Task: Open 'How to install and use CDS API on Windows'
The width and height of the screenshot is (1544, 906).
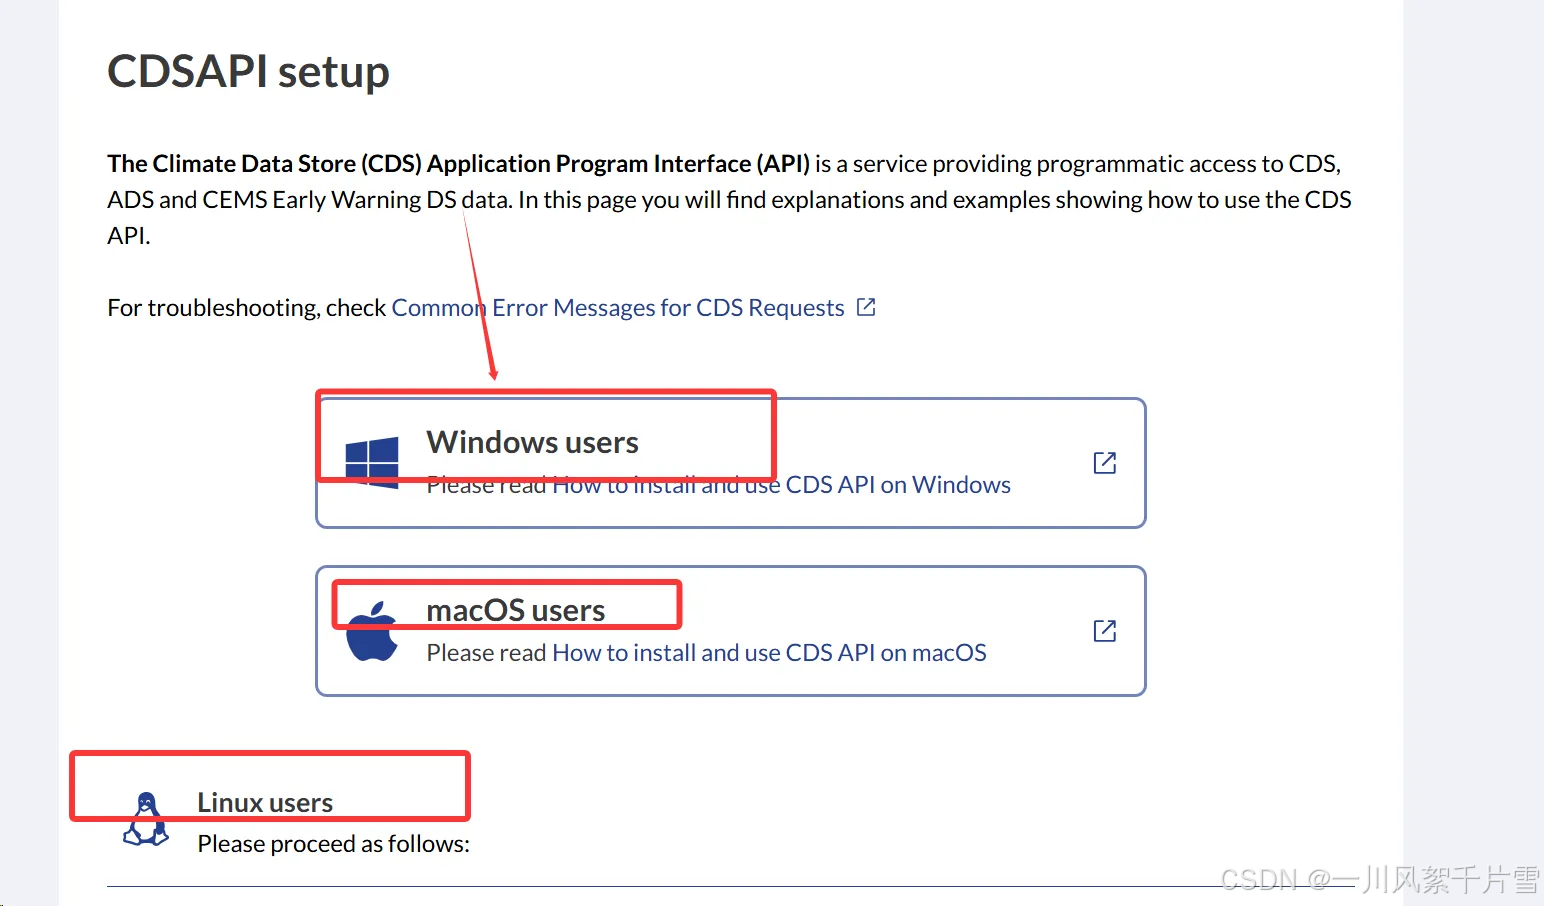Action: 782,484
